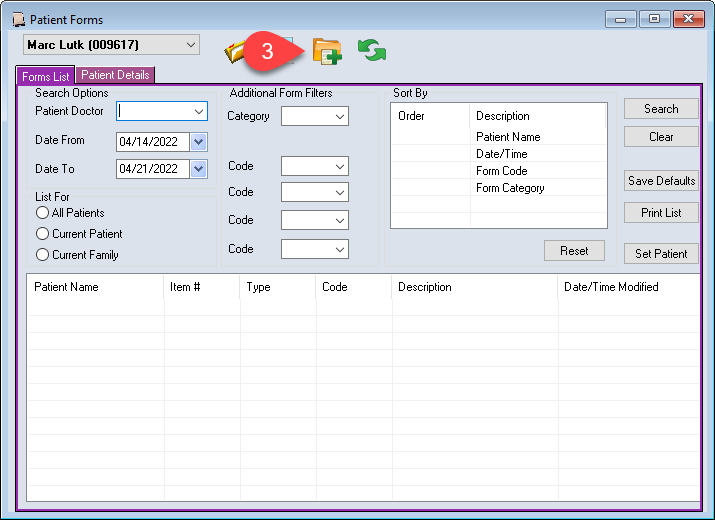Image resolution: width=715 pixels, height=520 pixels.
Task: Click the Search button
Action: click(x=661, y=109)
